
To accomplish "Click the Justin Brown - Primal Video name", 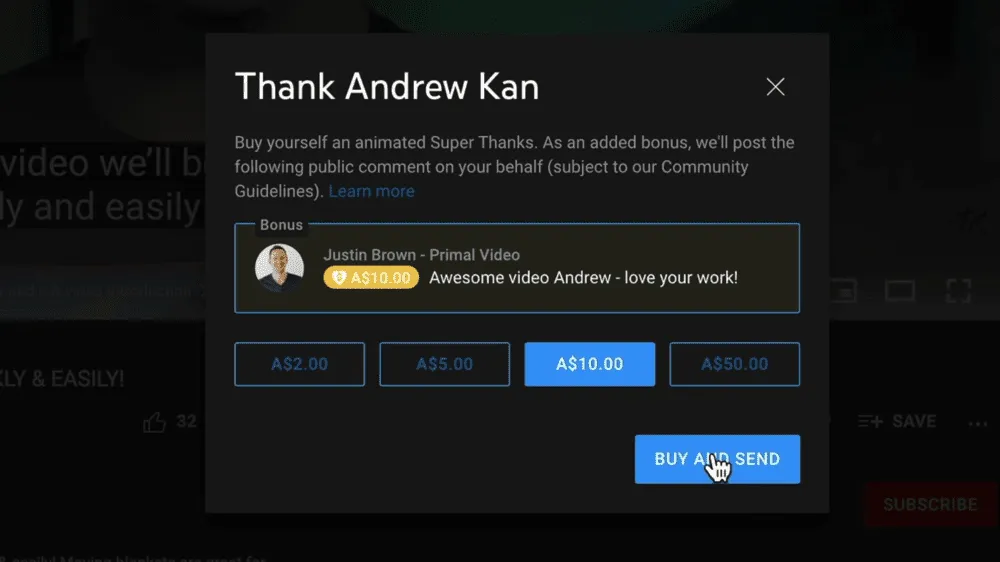I will click(x=422, y=255).
